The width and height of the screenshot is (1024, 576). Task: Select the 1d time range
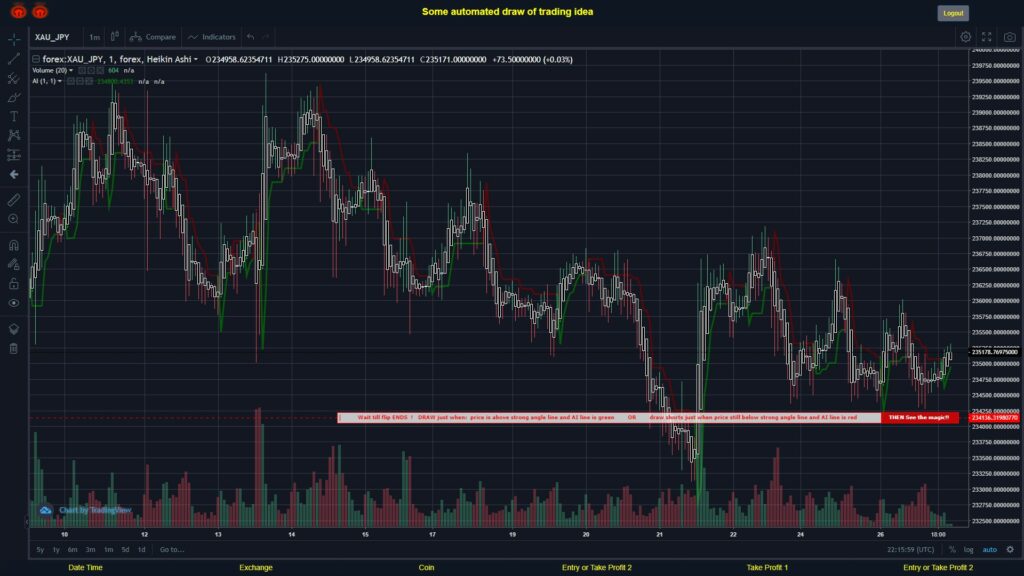click(x=142, y=550)
